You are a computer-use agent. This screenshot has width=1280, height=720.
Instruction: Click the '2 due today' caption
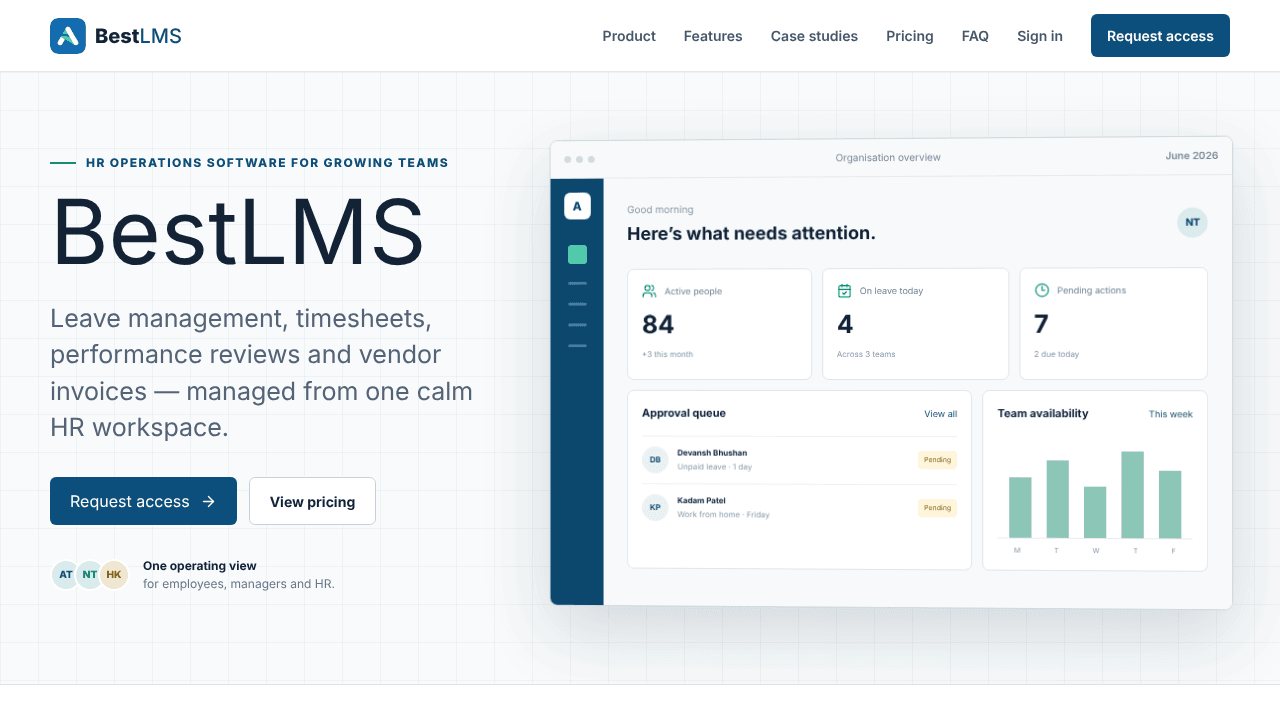pos(1056,354)
